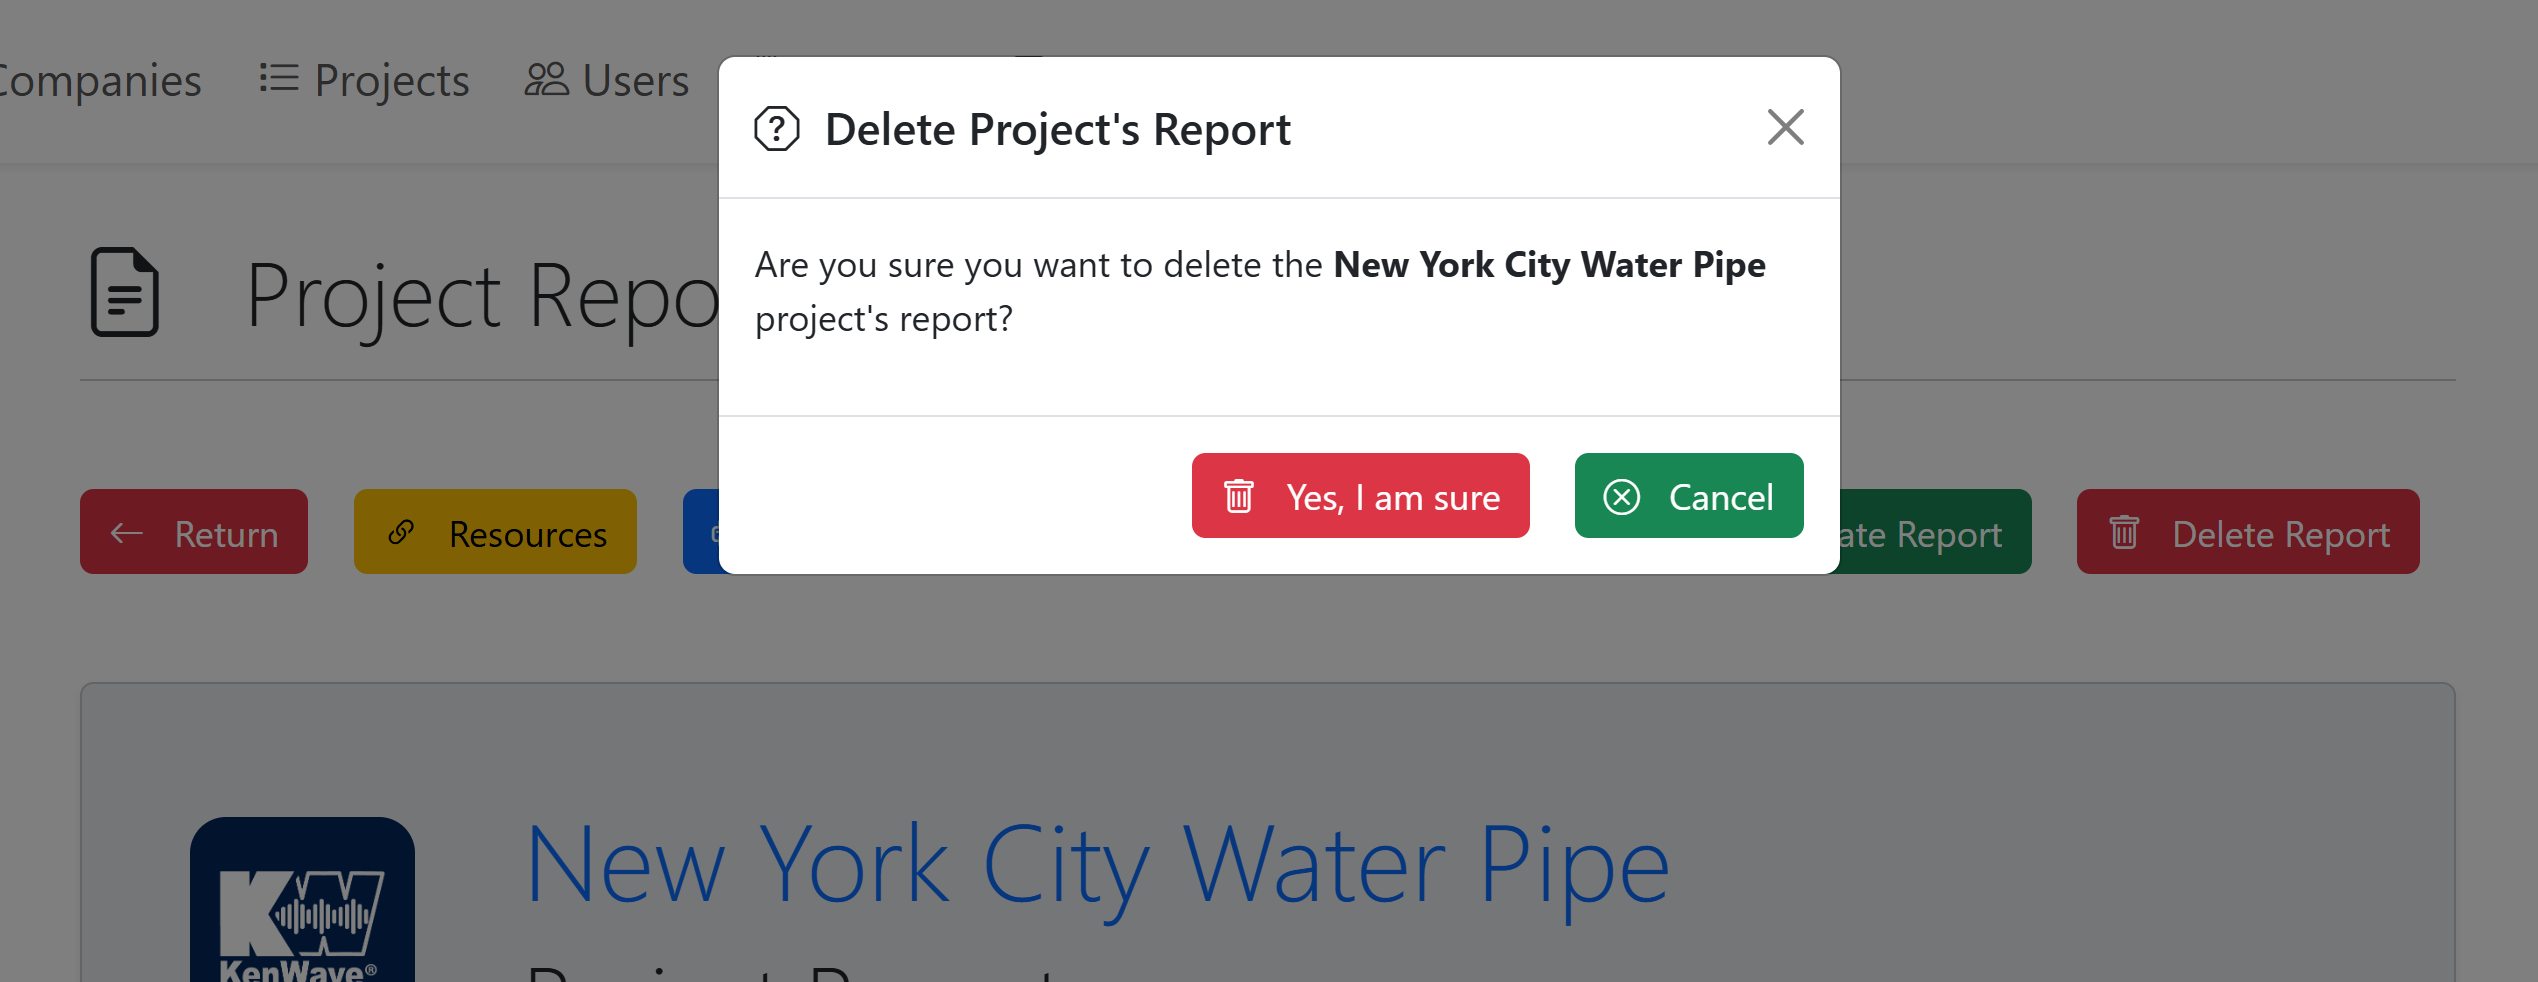The height and width of the screenshot is (982, 2538).
Task: Open the Companies navigation item
Action: pos(100,80)
